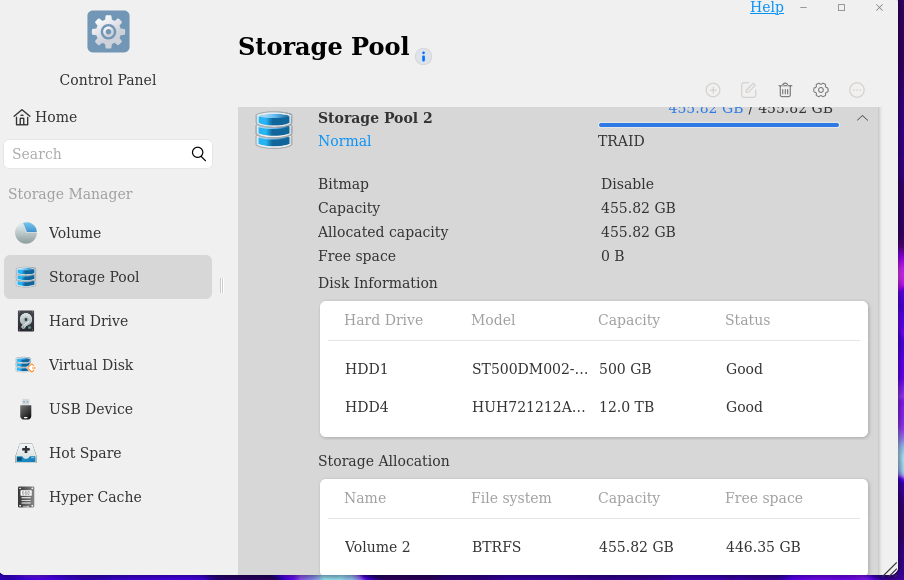
Task: Click in the Search input field
Action: (x=98, y=154)
